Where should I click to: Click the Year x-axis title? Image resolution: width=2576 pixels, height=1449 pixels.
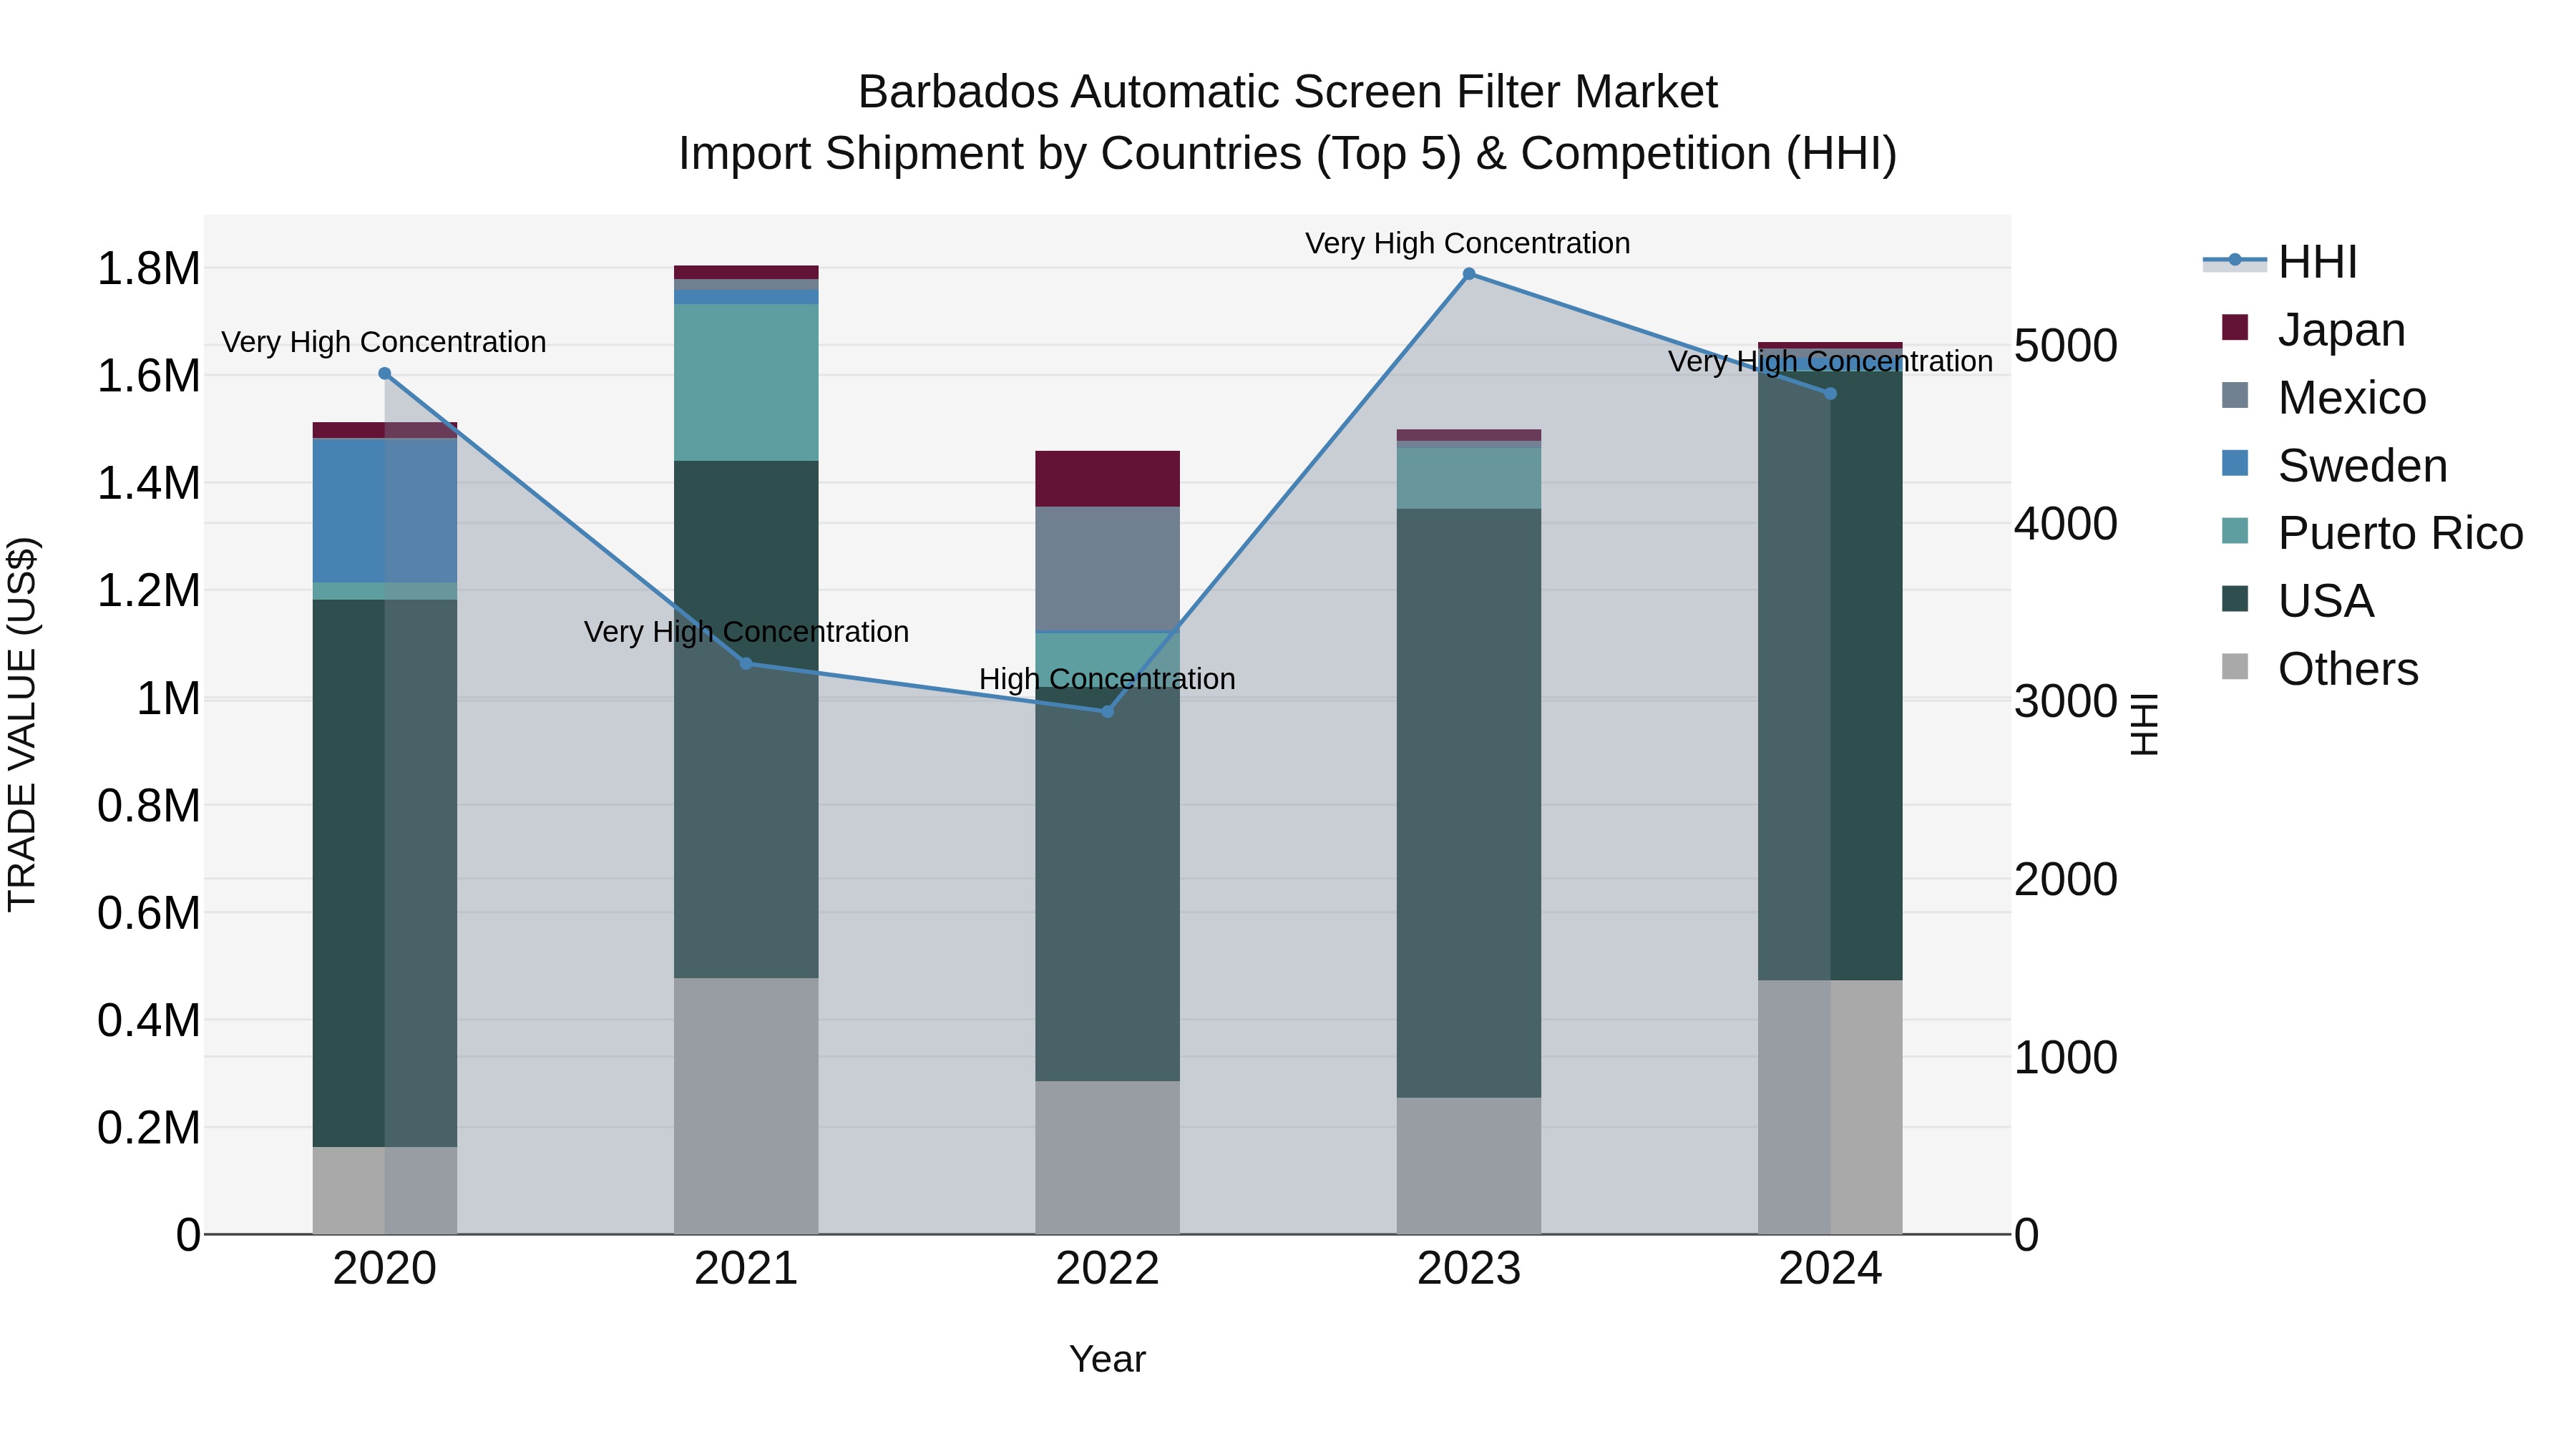coord(1107,1360)
